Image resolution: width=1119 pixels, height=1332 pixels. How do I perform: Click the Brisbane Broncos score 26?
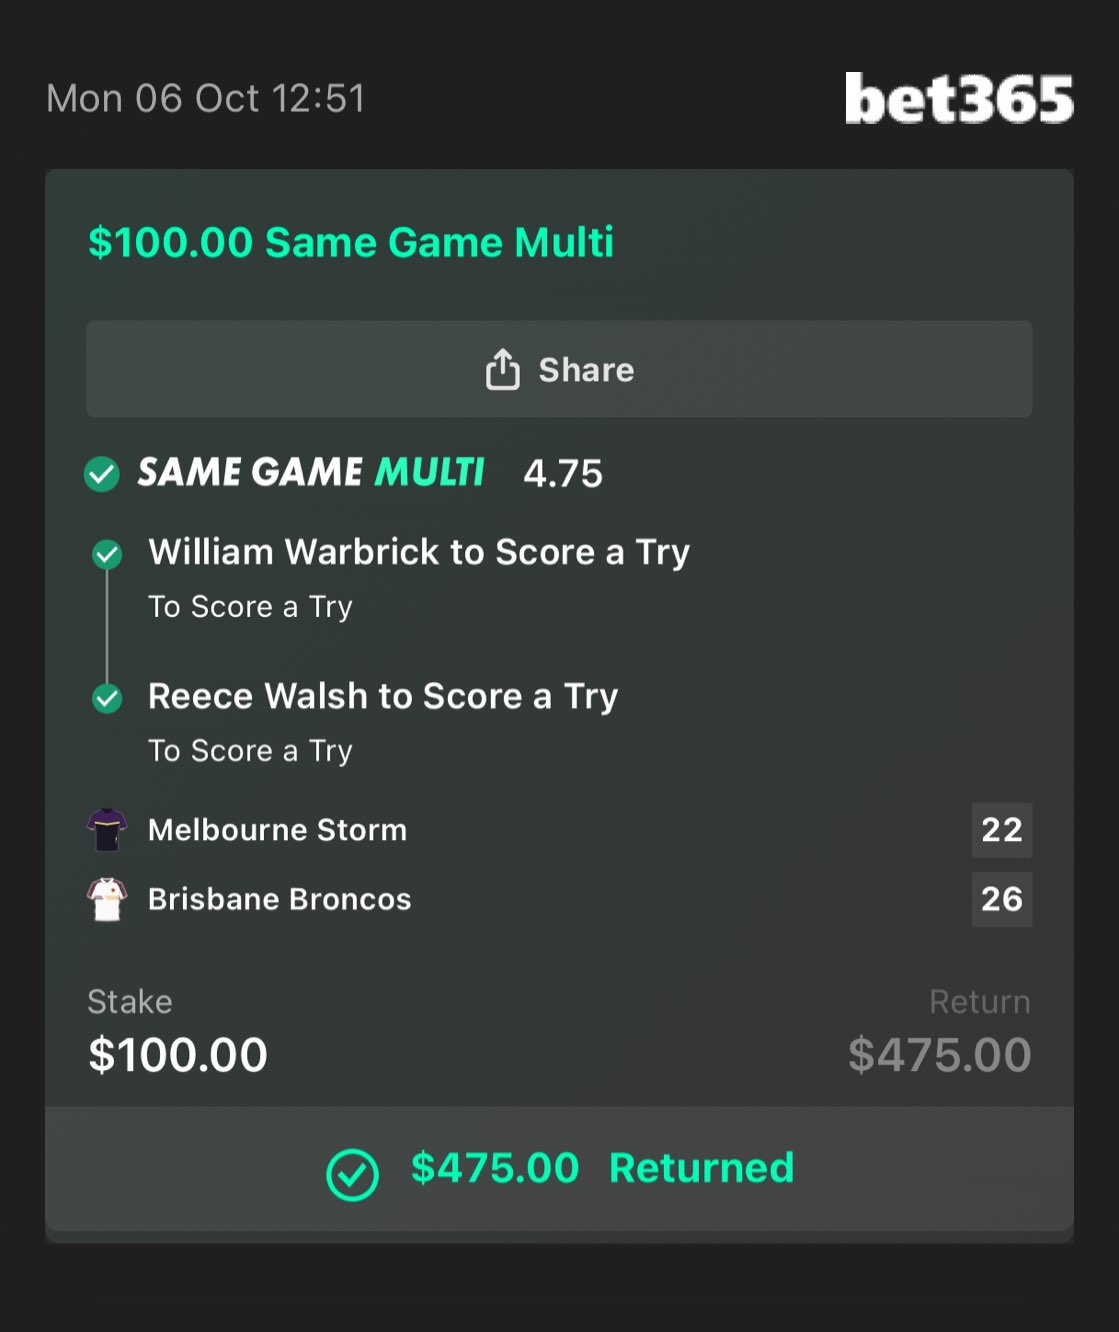[1001, 899]
